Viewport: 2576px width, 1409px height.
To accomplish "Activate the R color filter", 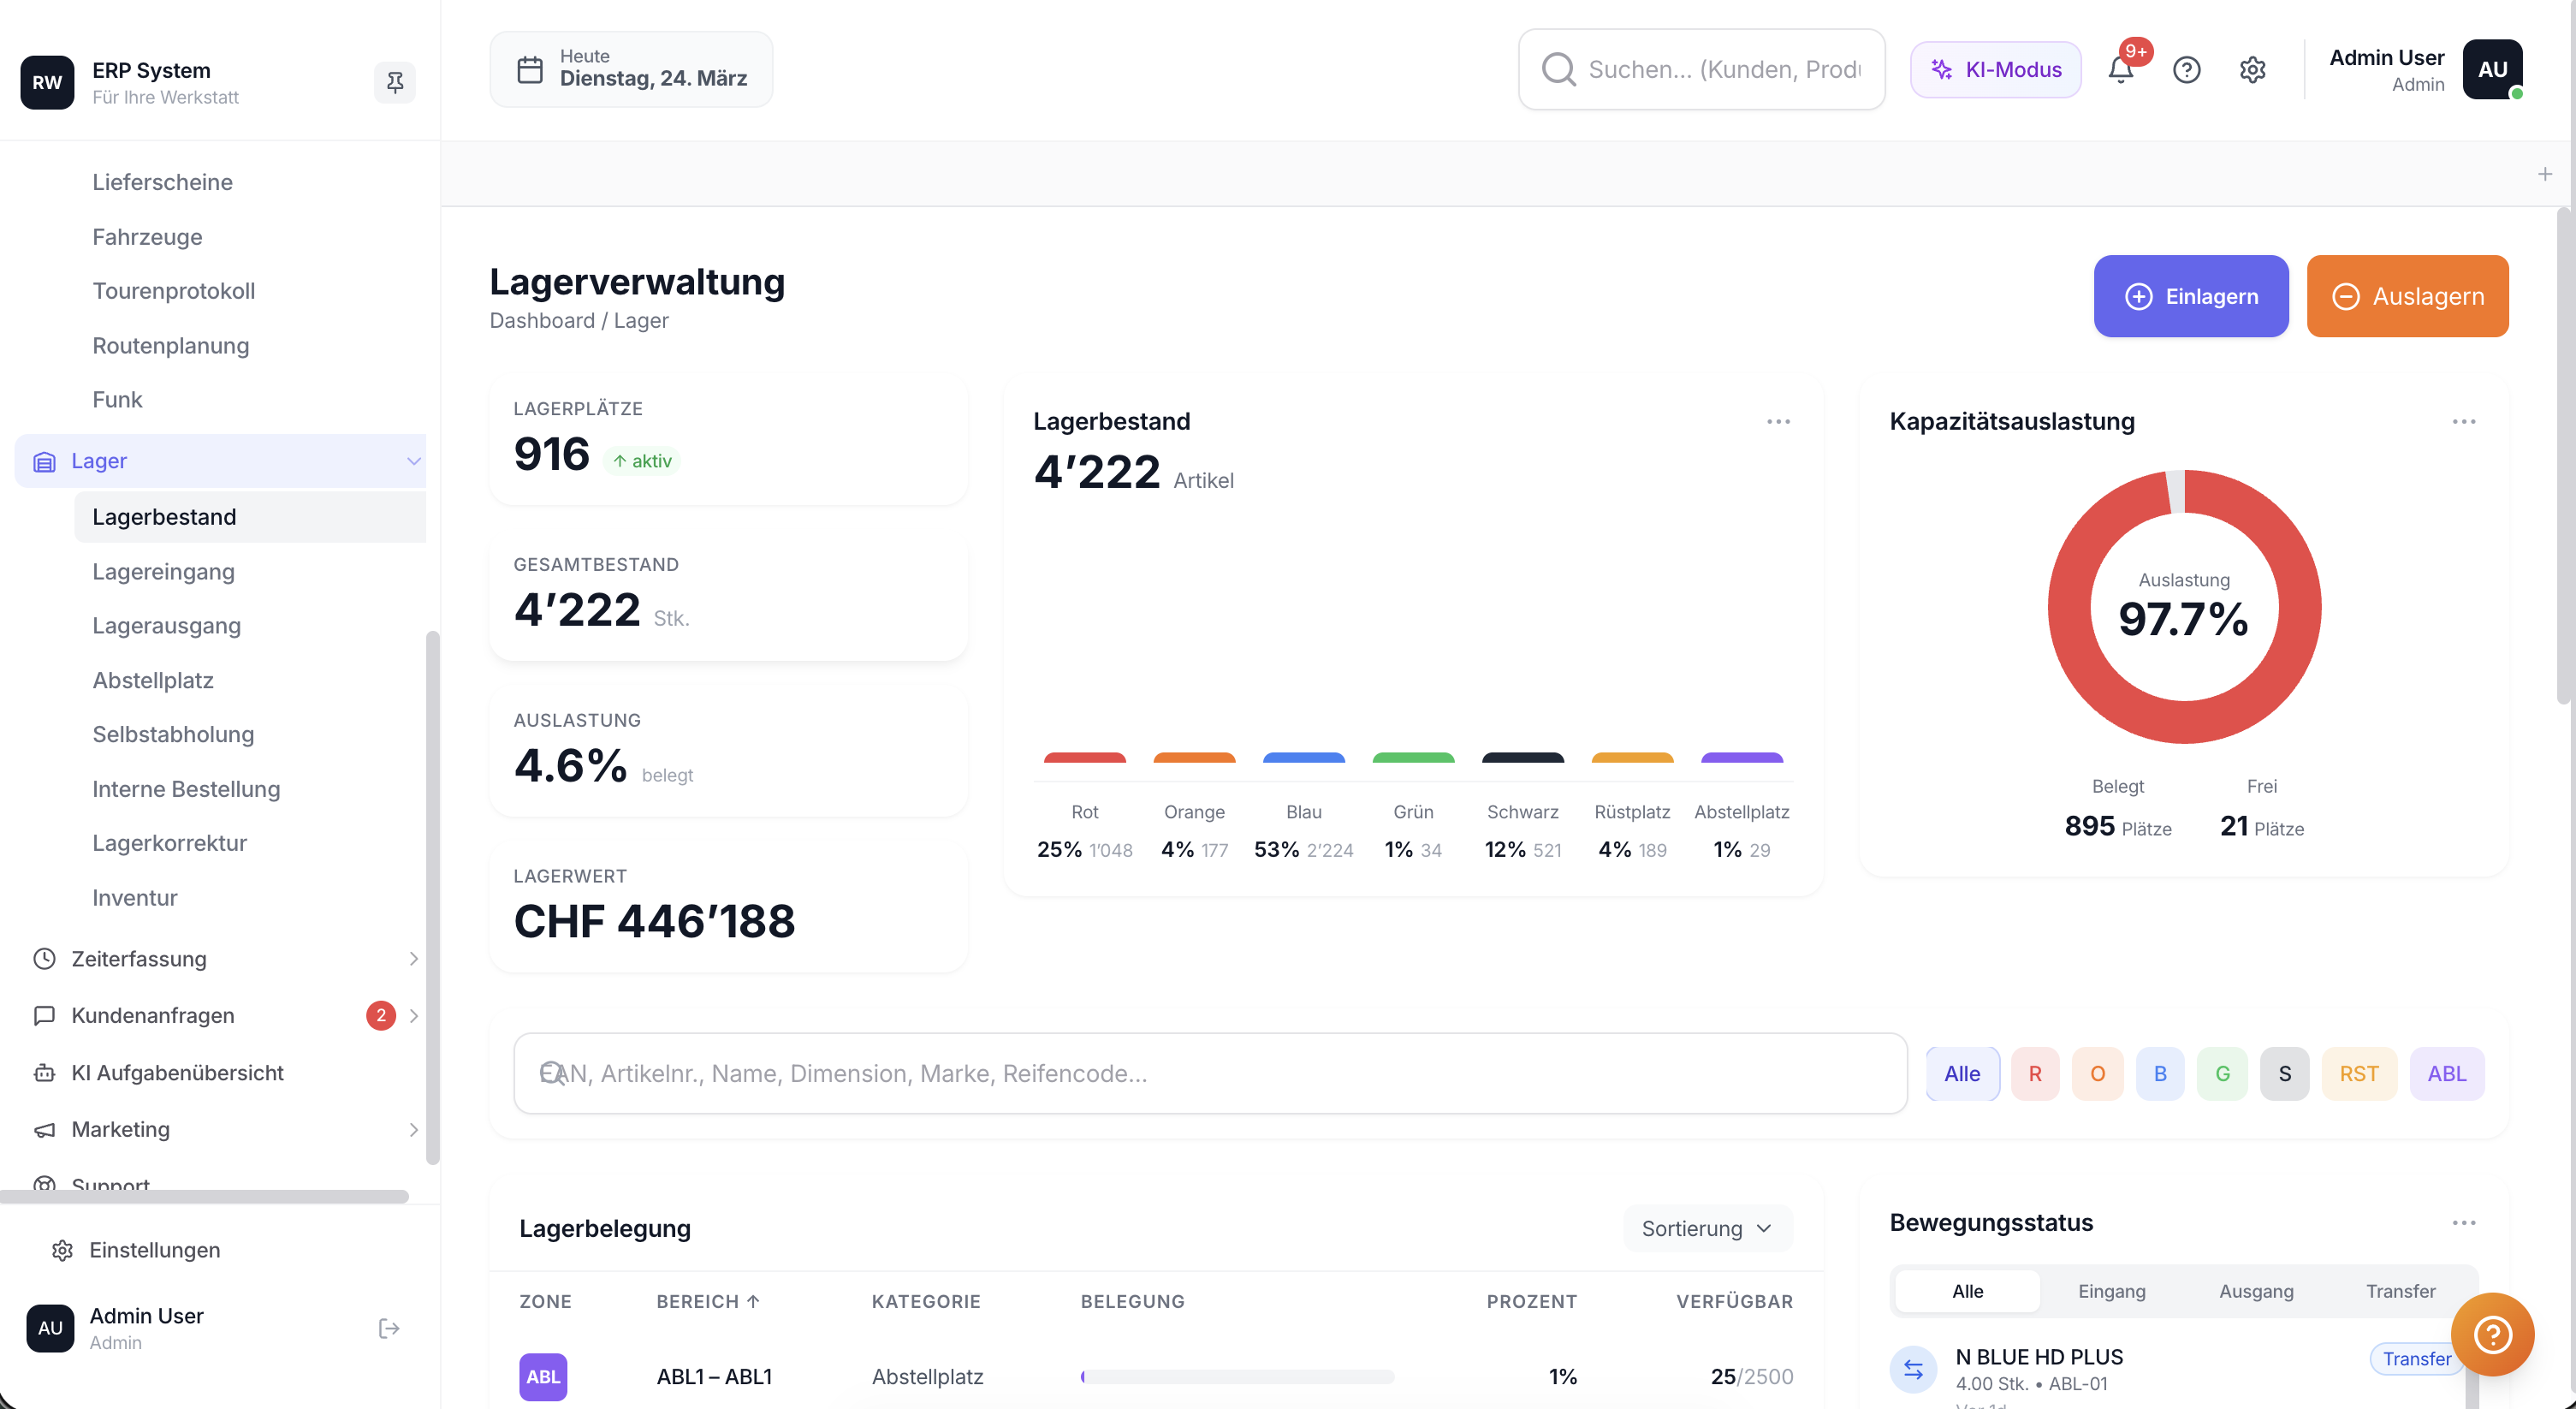I will pyautogui.click(x=2036, y=1073).
